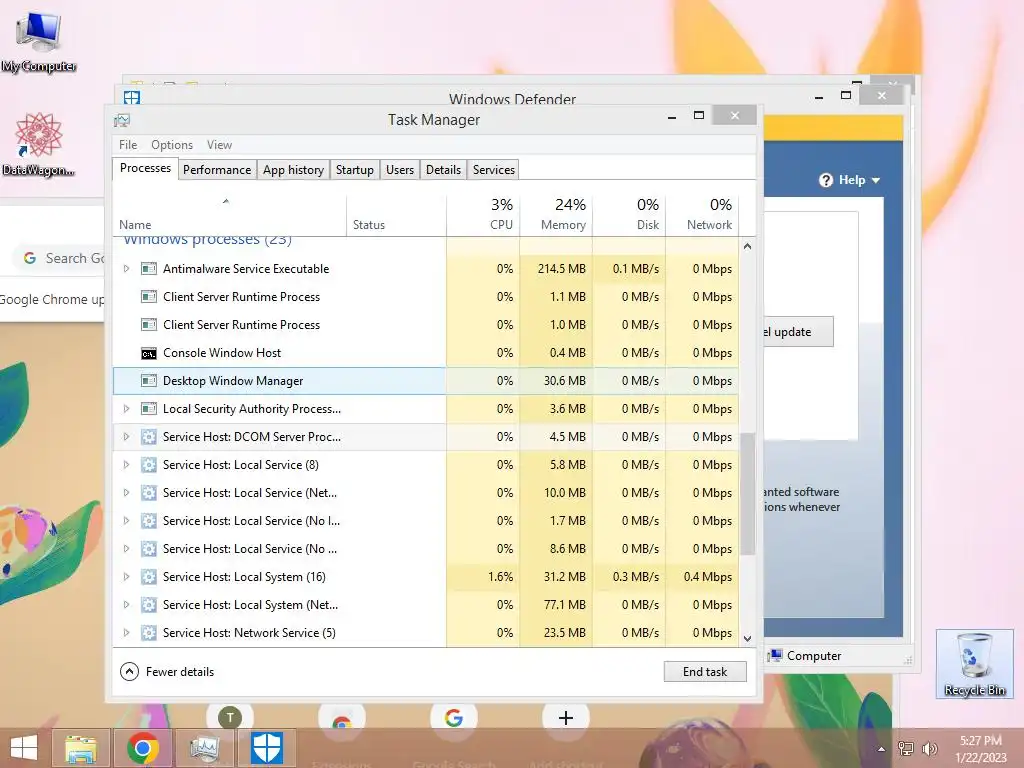Image resolution: width=1024 pixels, height=768 pixels.
Task: Click the clock showing 5:27 PM
Action: [981, 741]
